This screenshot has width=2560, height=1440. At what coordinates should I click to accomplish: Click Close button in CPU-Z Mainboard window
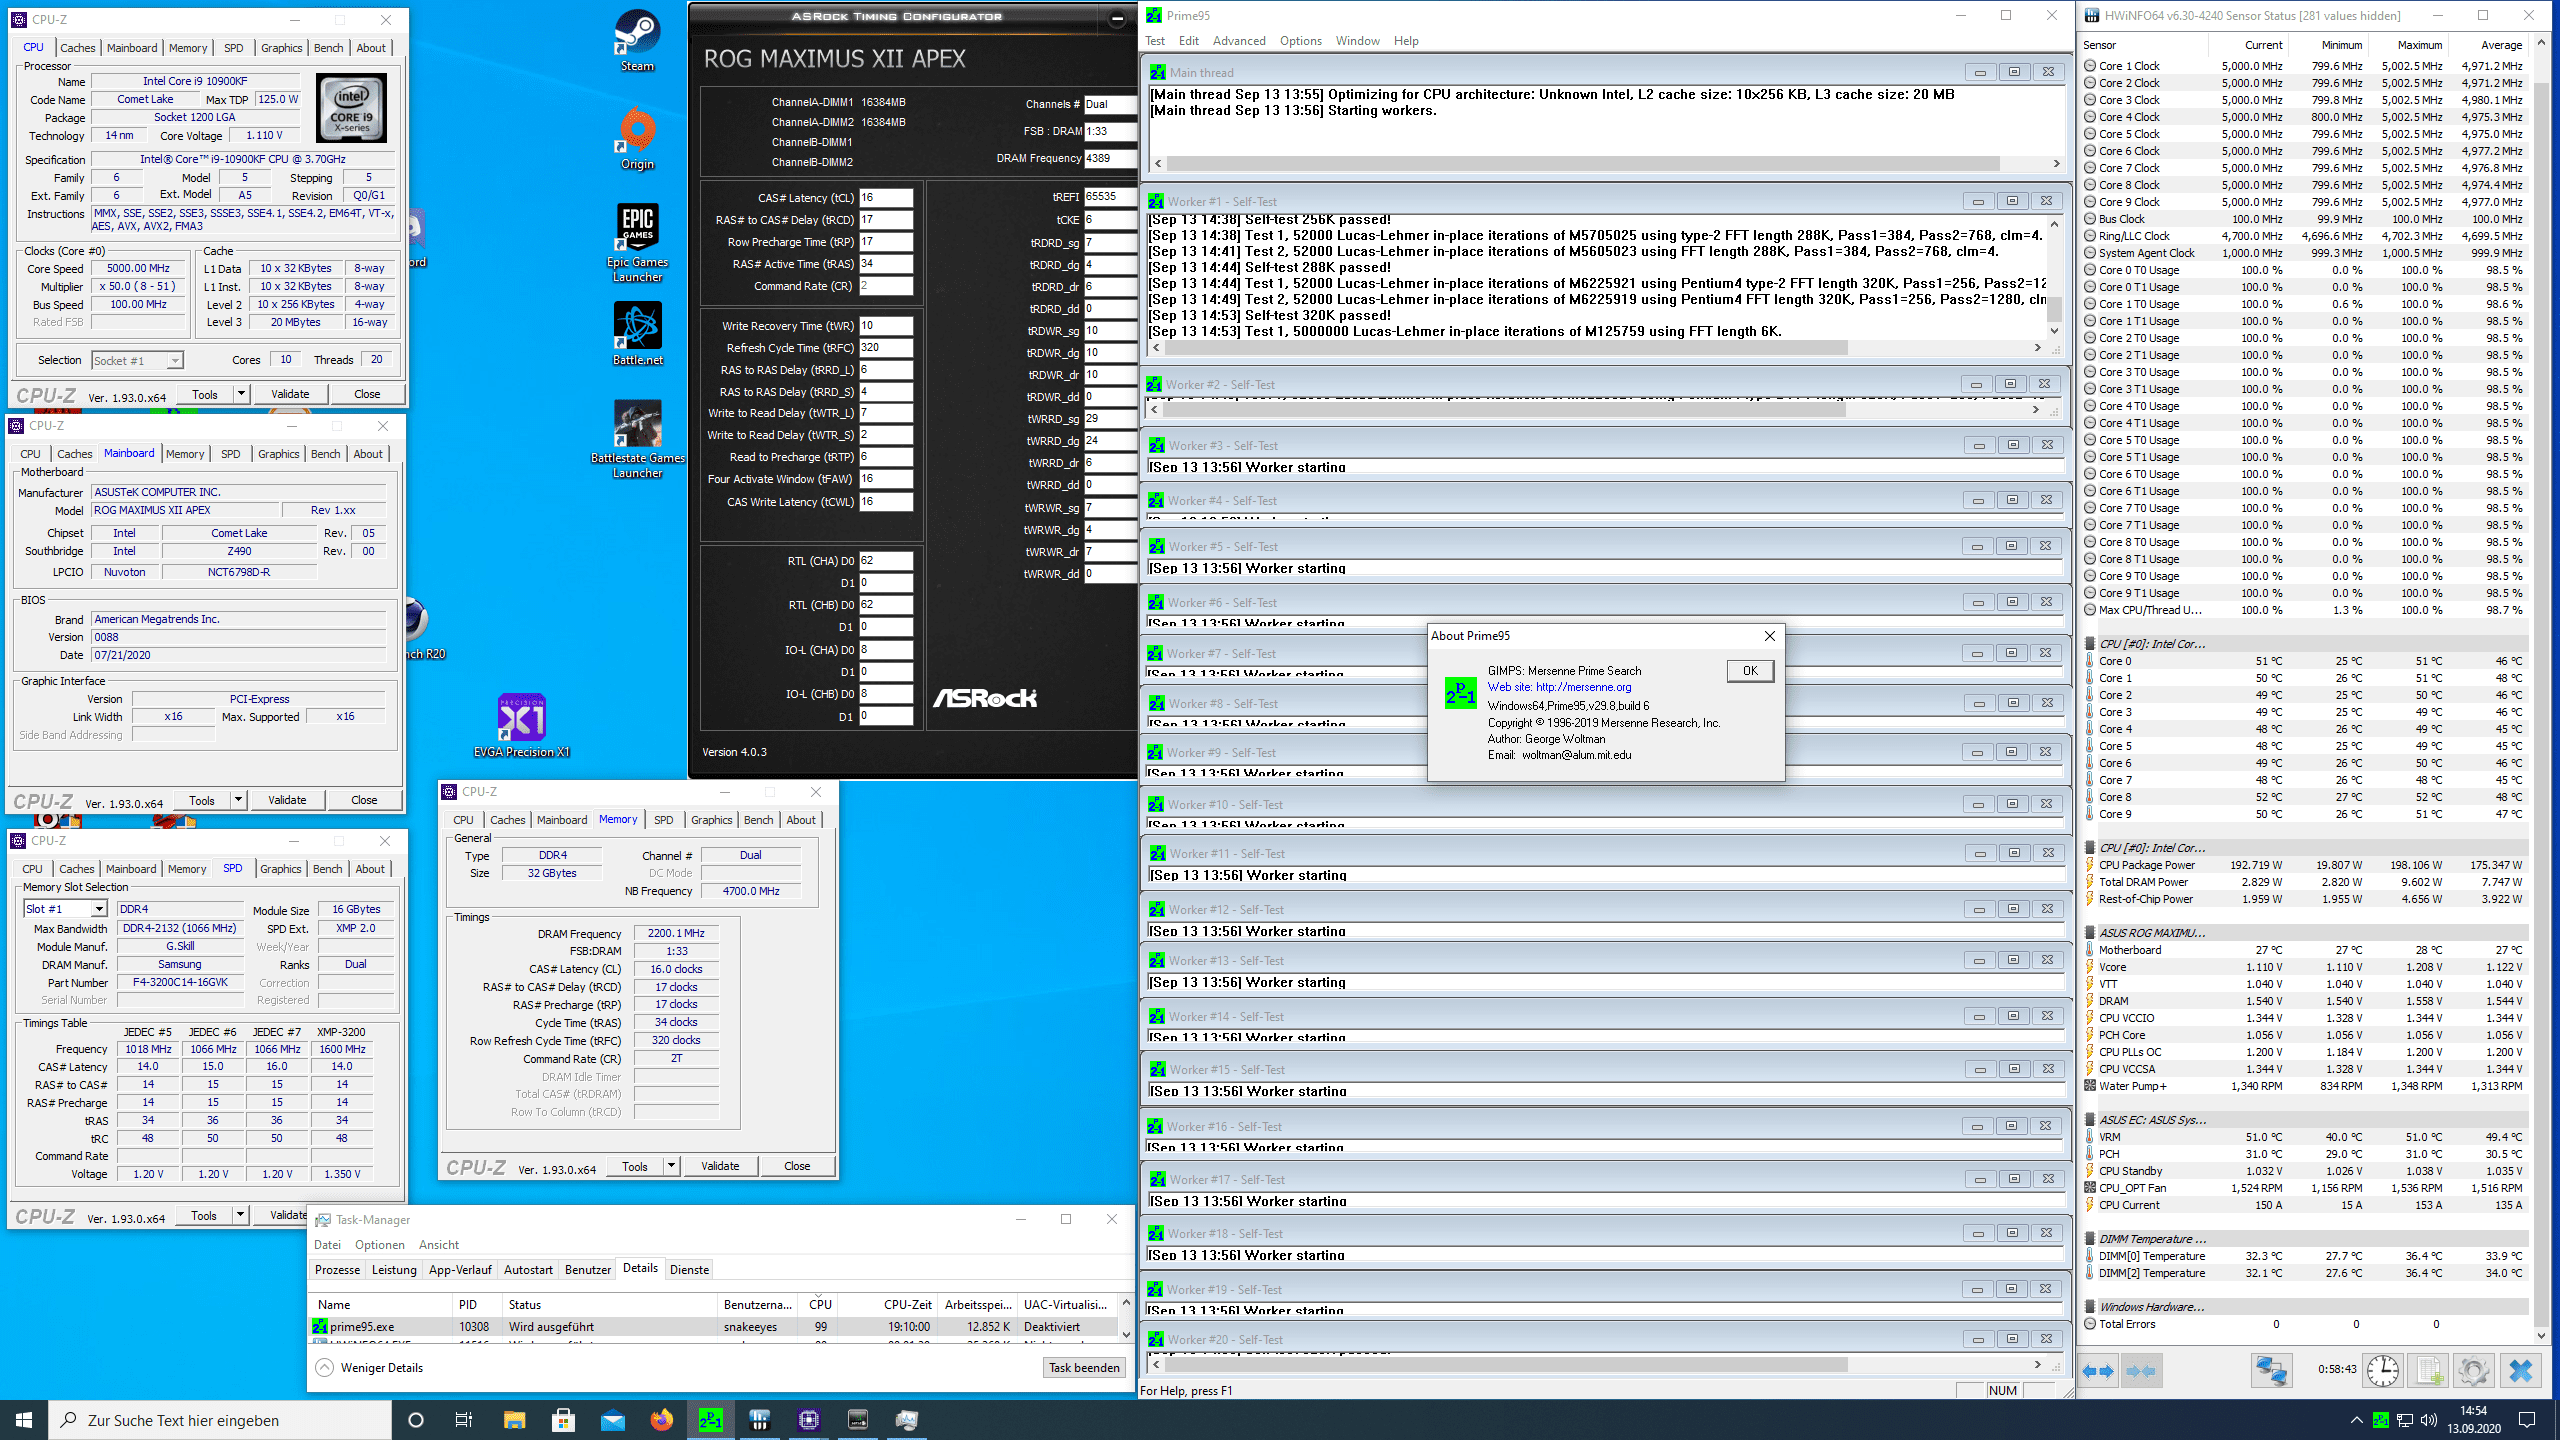(x=364, y=800)
